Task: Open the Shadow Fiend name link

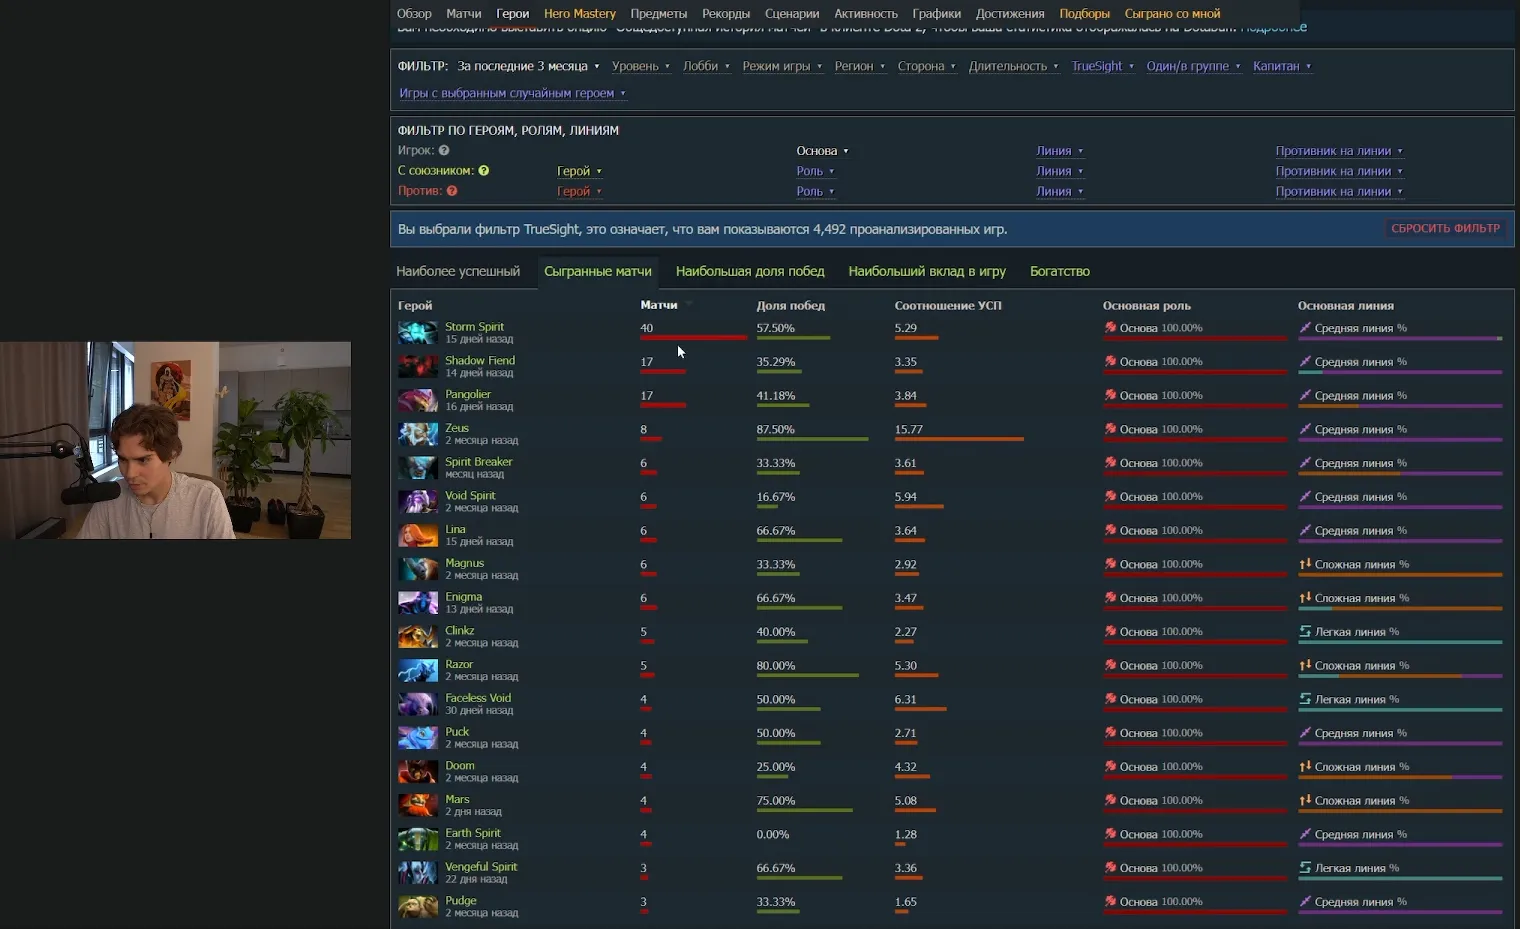Action: [480, 360]
